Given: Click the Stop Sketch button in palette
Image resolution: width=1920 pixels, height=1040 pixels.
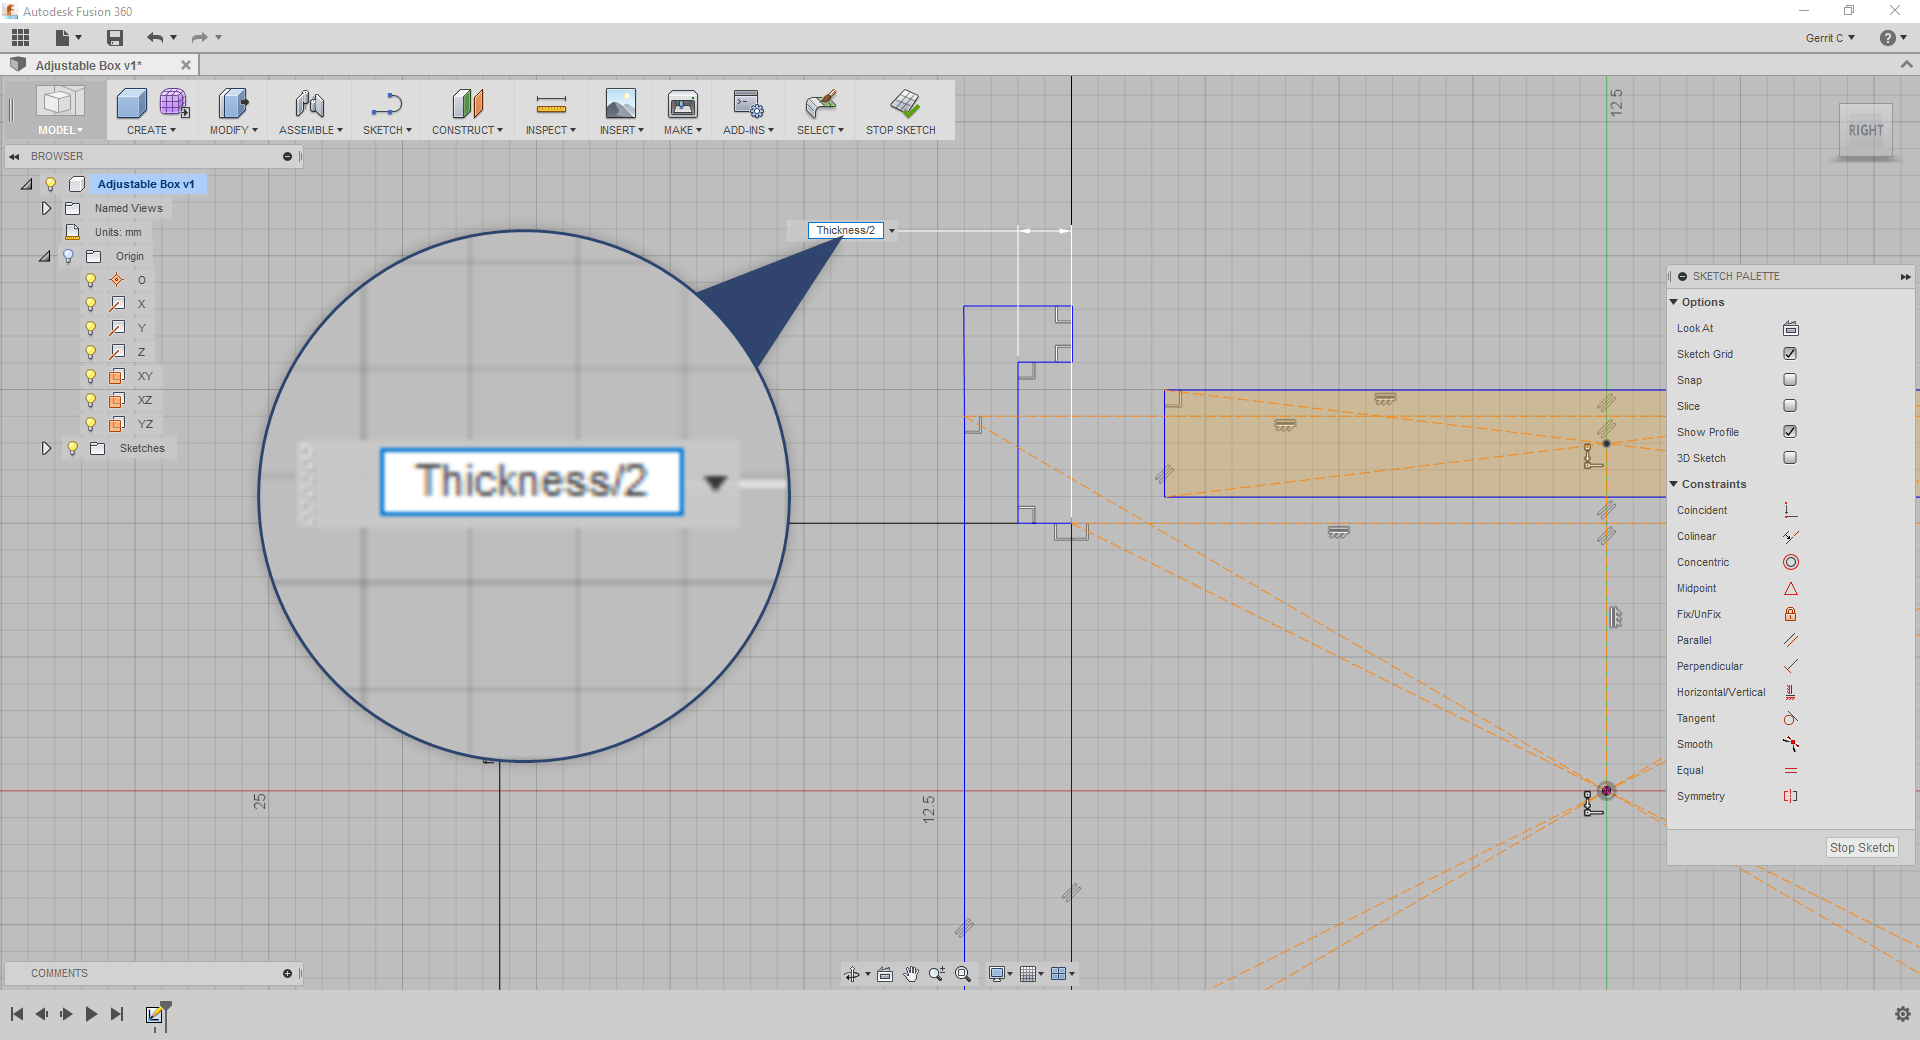Looking at the screenshot, I should tap(1861, 847).
